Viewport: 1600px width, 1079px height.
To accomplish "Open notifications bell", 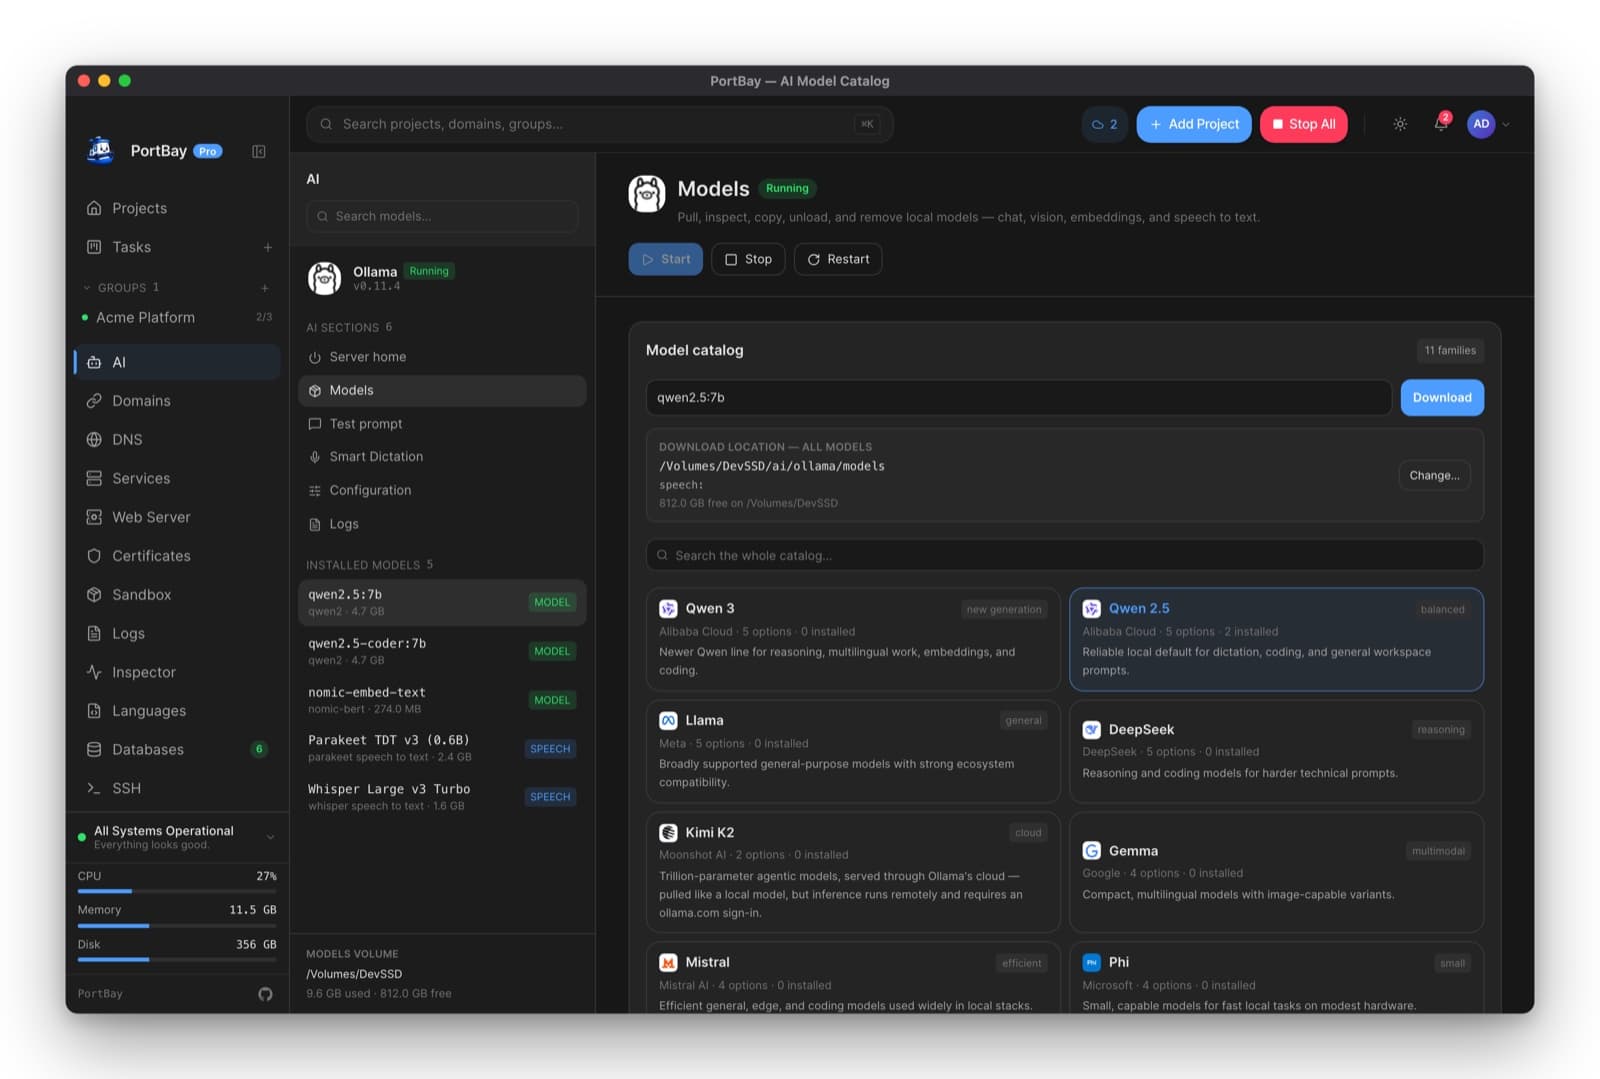I will coord(1441,124).
